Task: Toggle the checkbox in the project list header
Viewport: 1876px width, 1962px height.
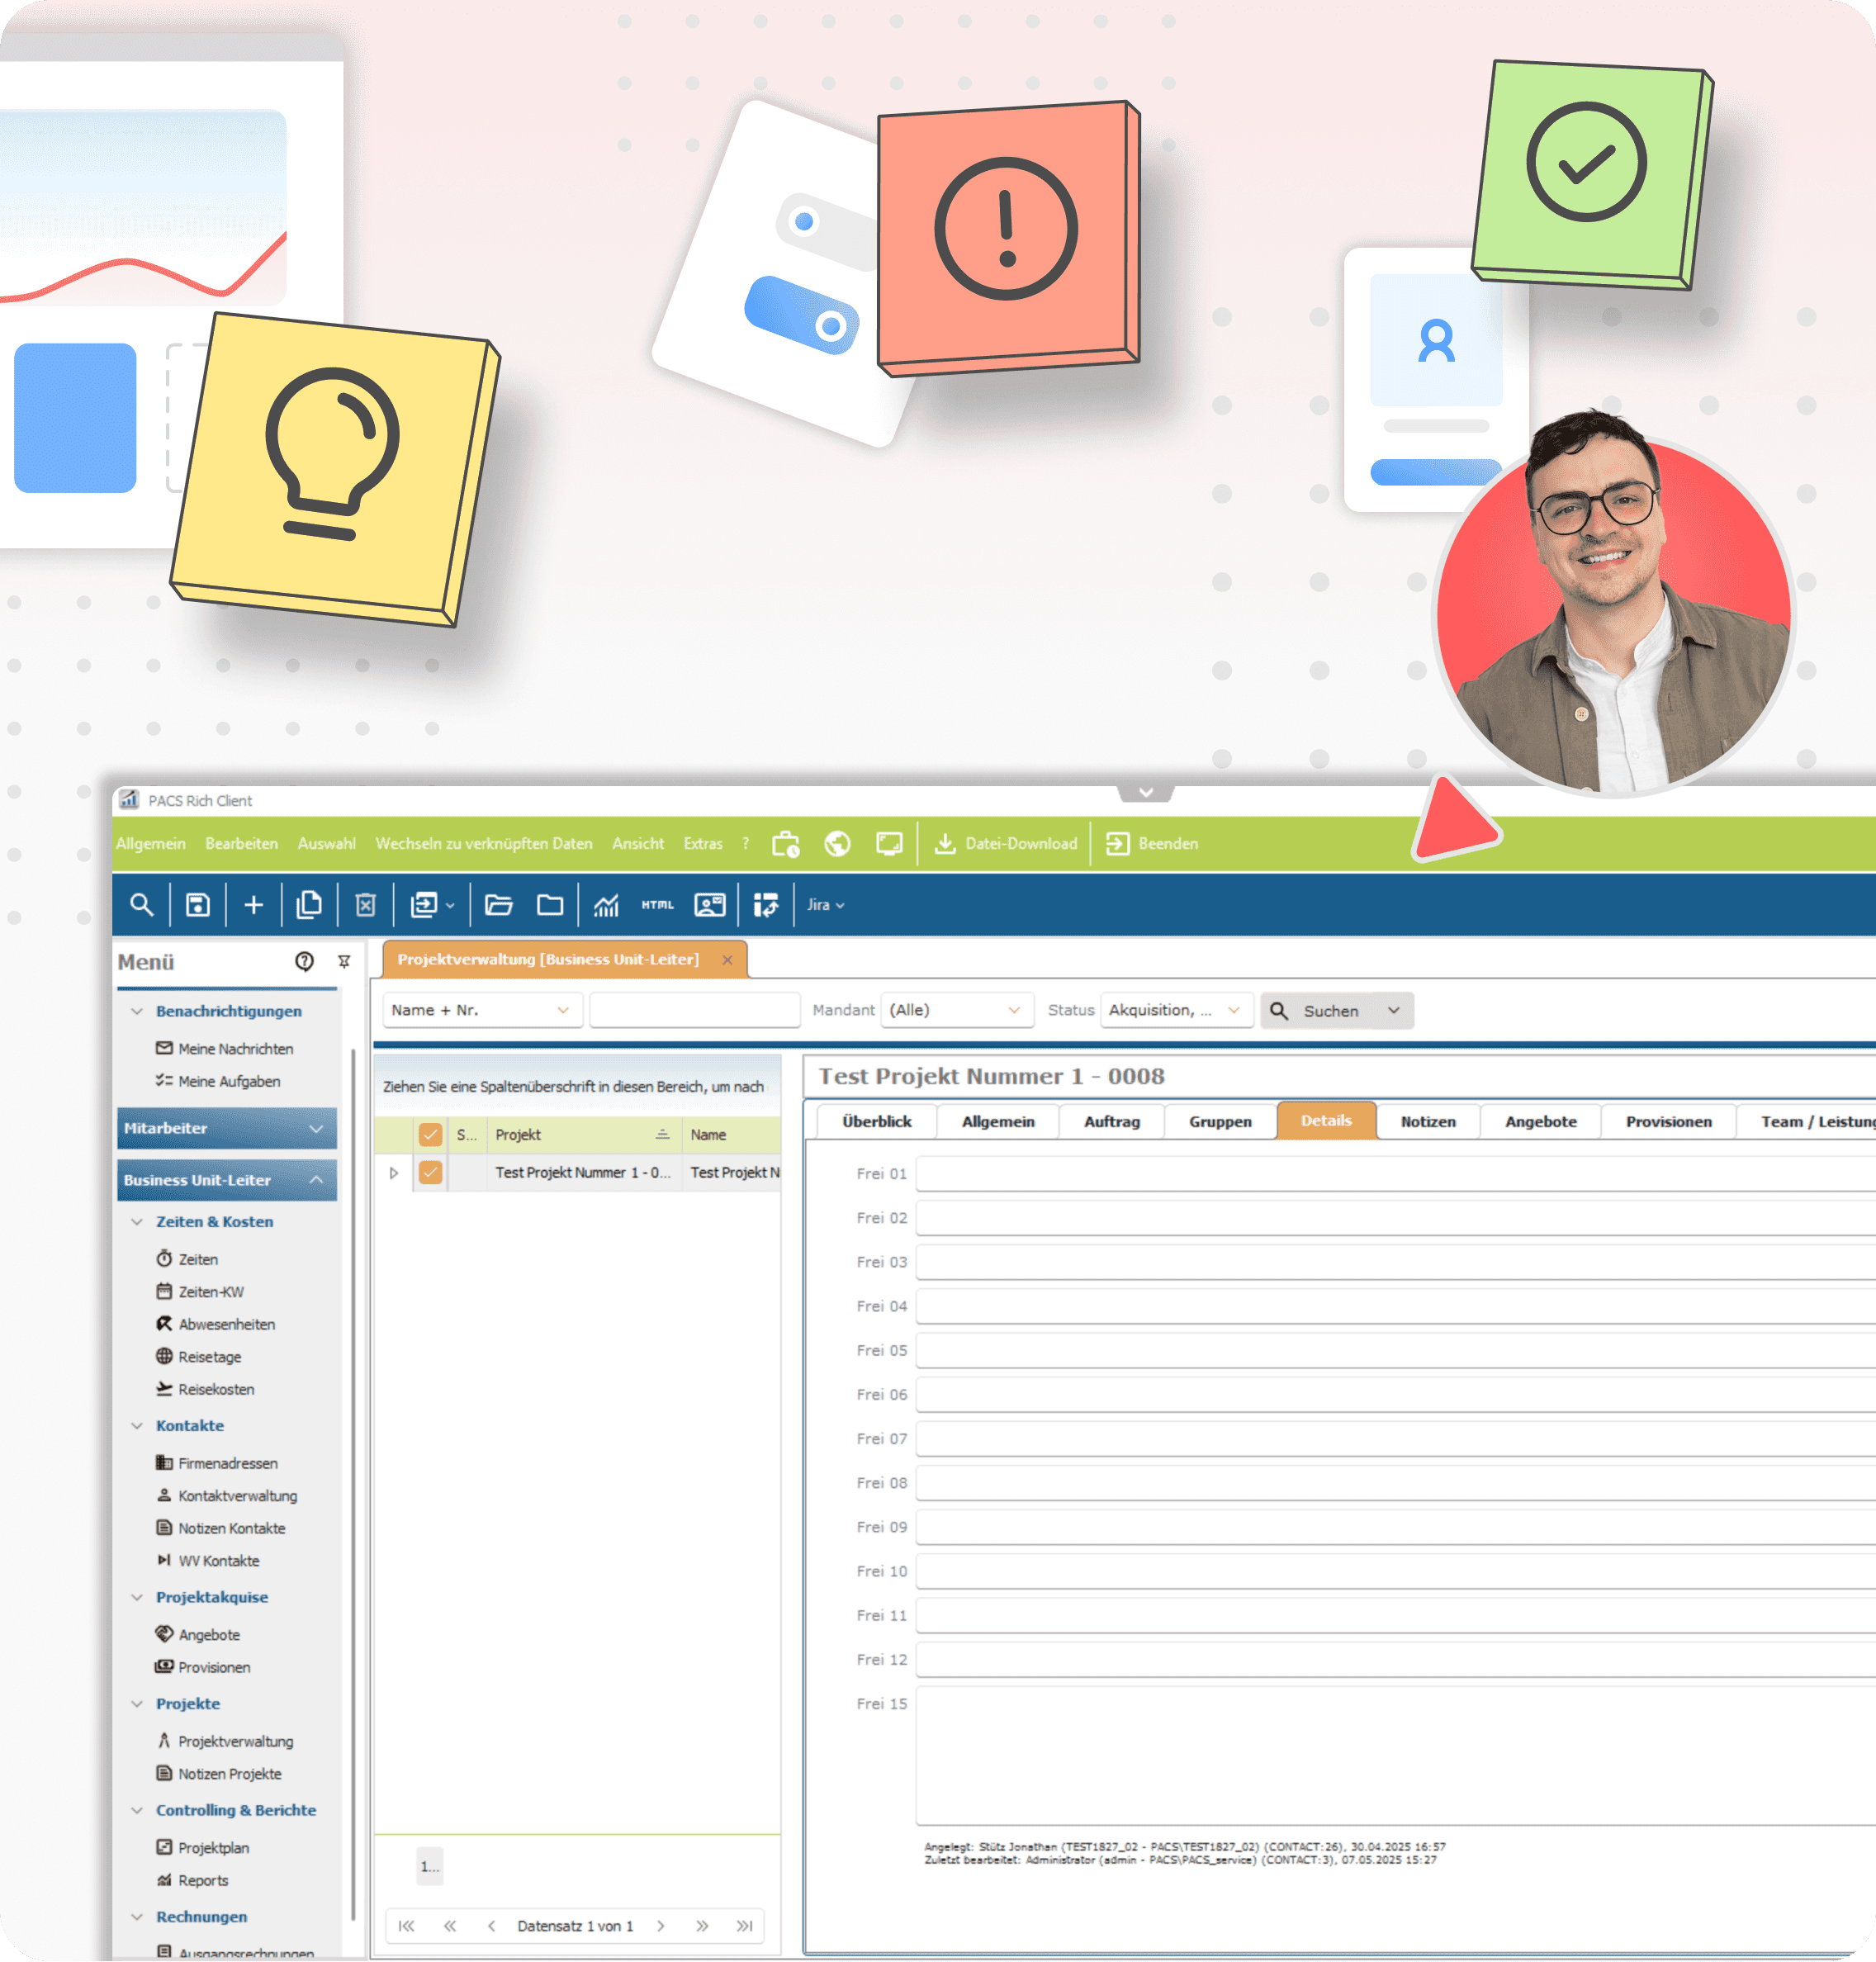Action: tap(430, 1135)
